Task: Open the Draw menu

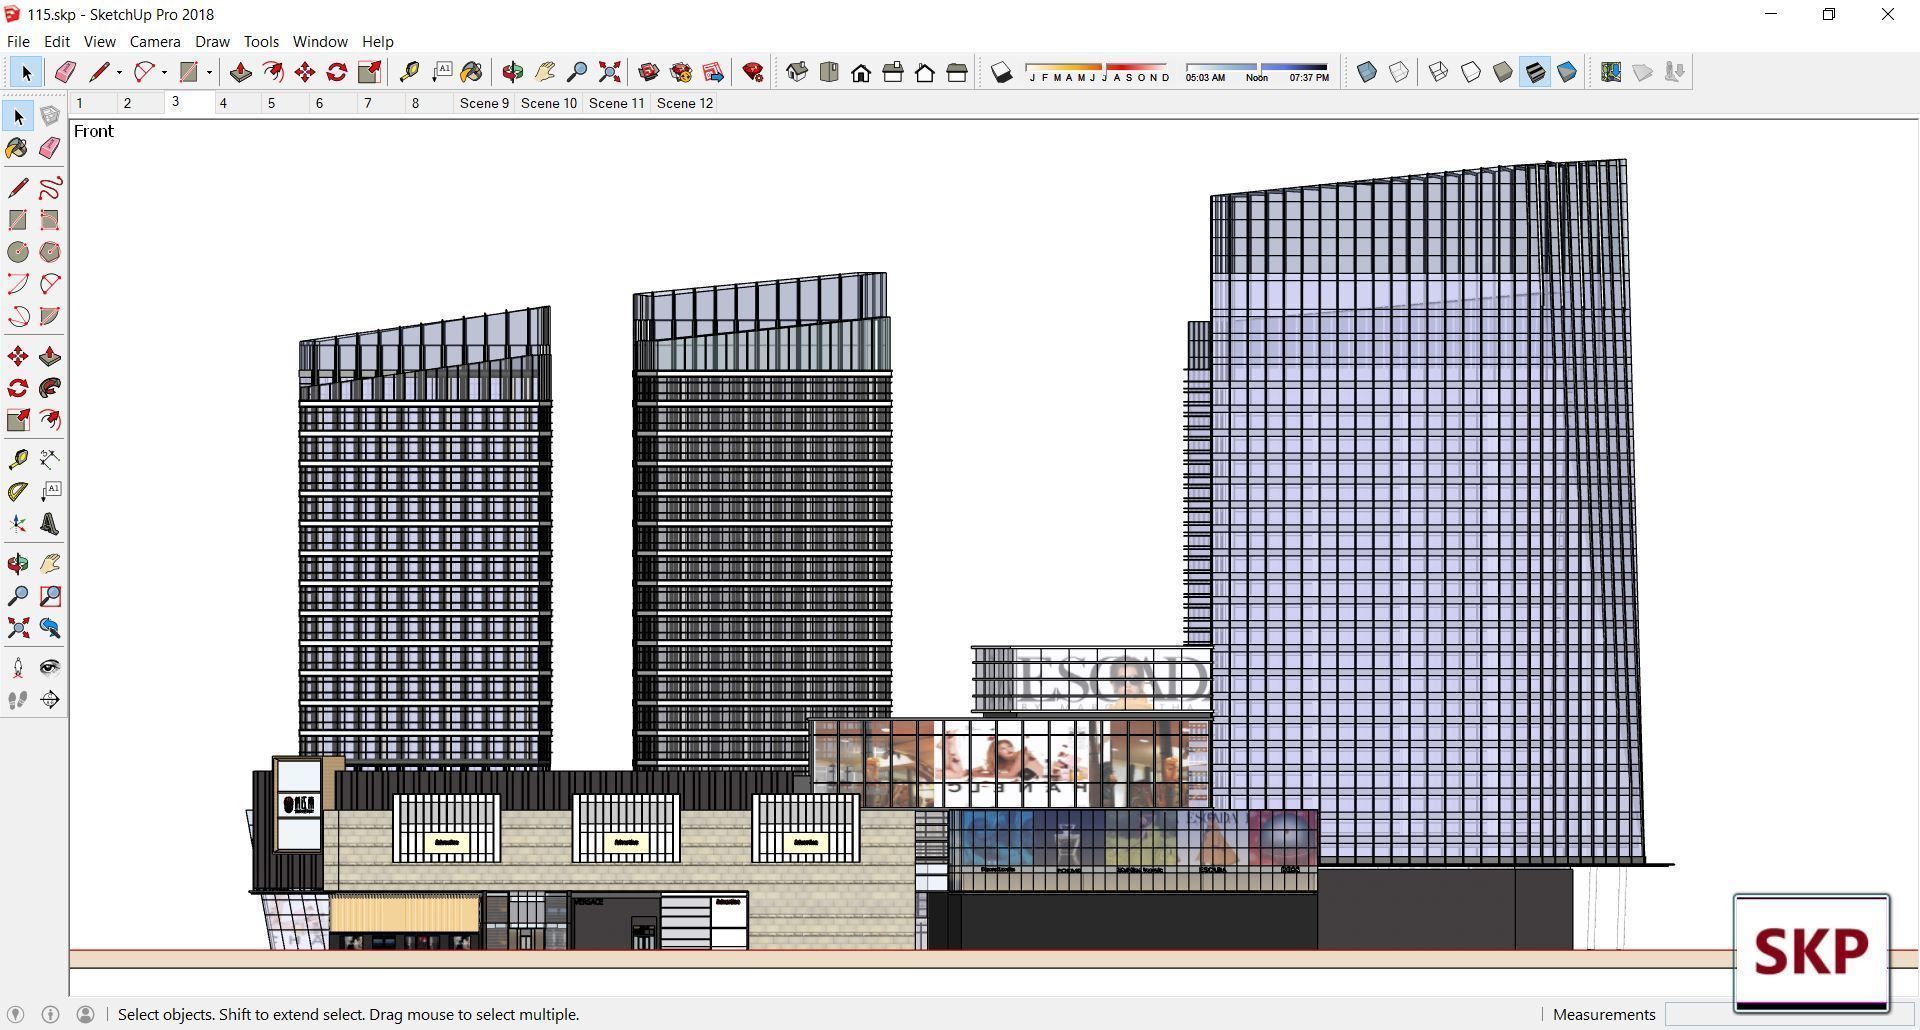Action: coord(212,41)
